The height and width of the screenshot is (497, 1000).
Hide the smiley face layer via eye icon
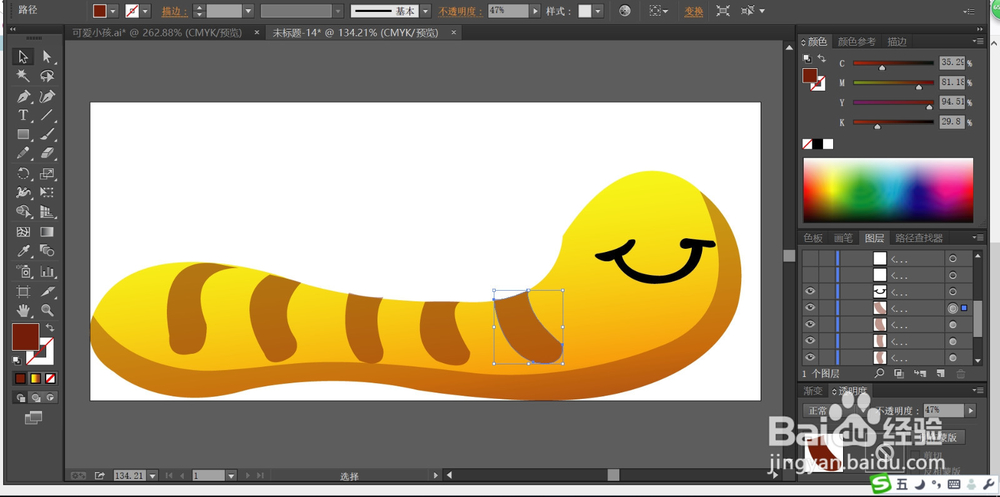(x=810, y=292)
